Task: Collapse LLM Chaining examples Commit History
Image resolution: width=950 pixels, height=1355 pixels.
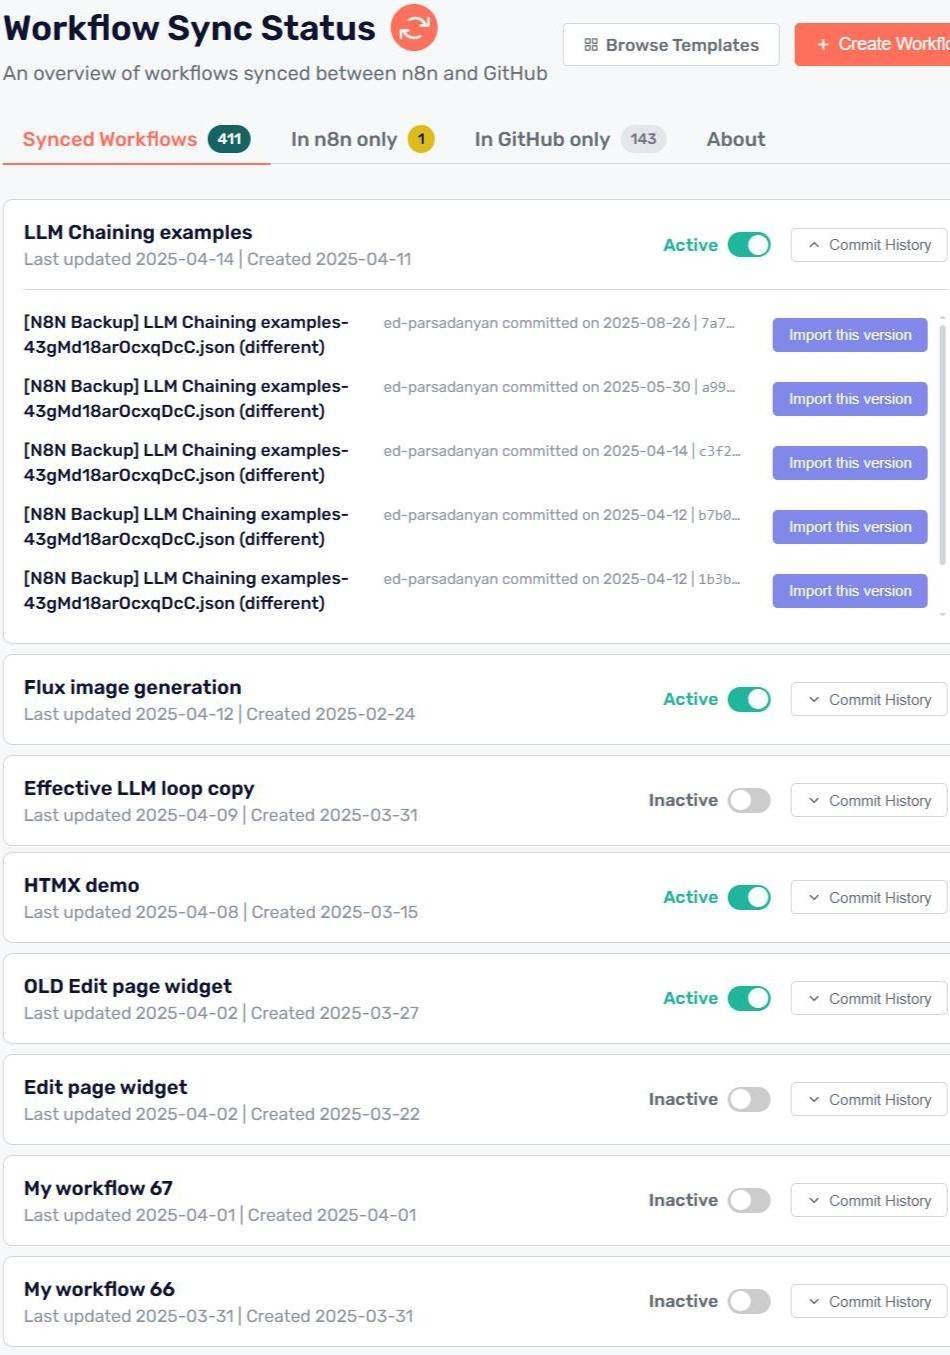Action: [x=869, y=245]
